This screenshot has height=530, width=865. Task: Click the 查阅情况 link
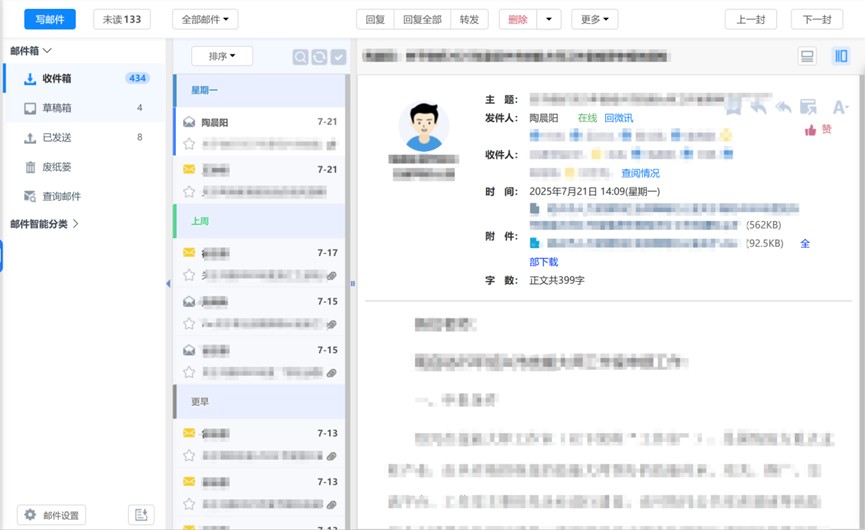point(640,173)
